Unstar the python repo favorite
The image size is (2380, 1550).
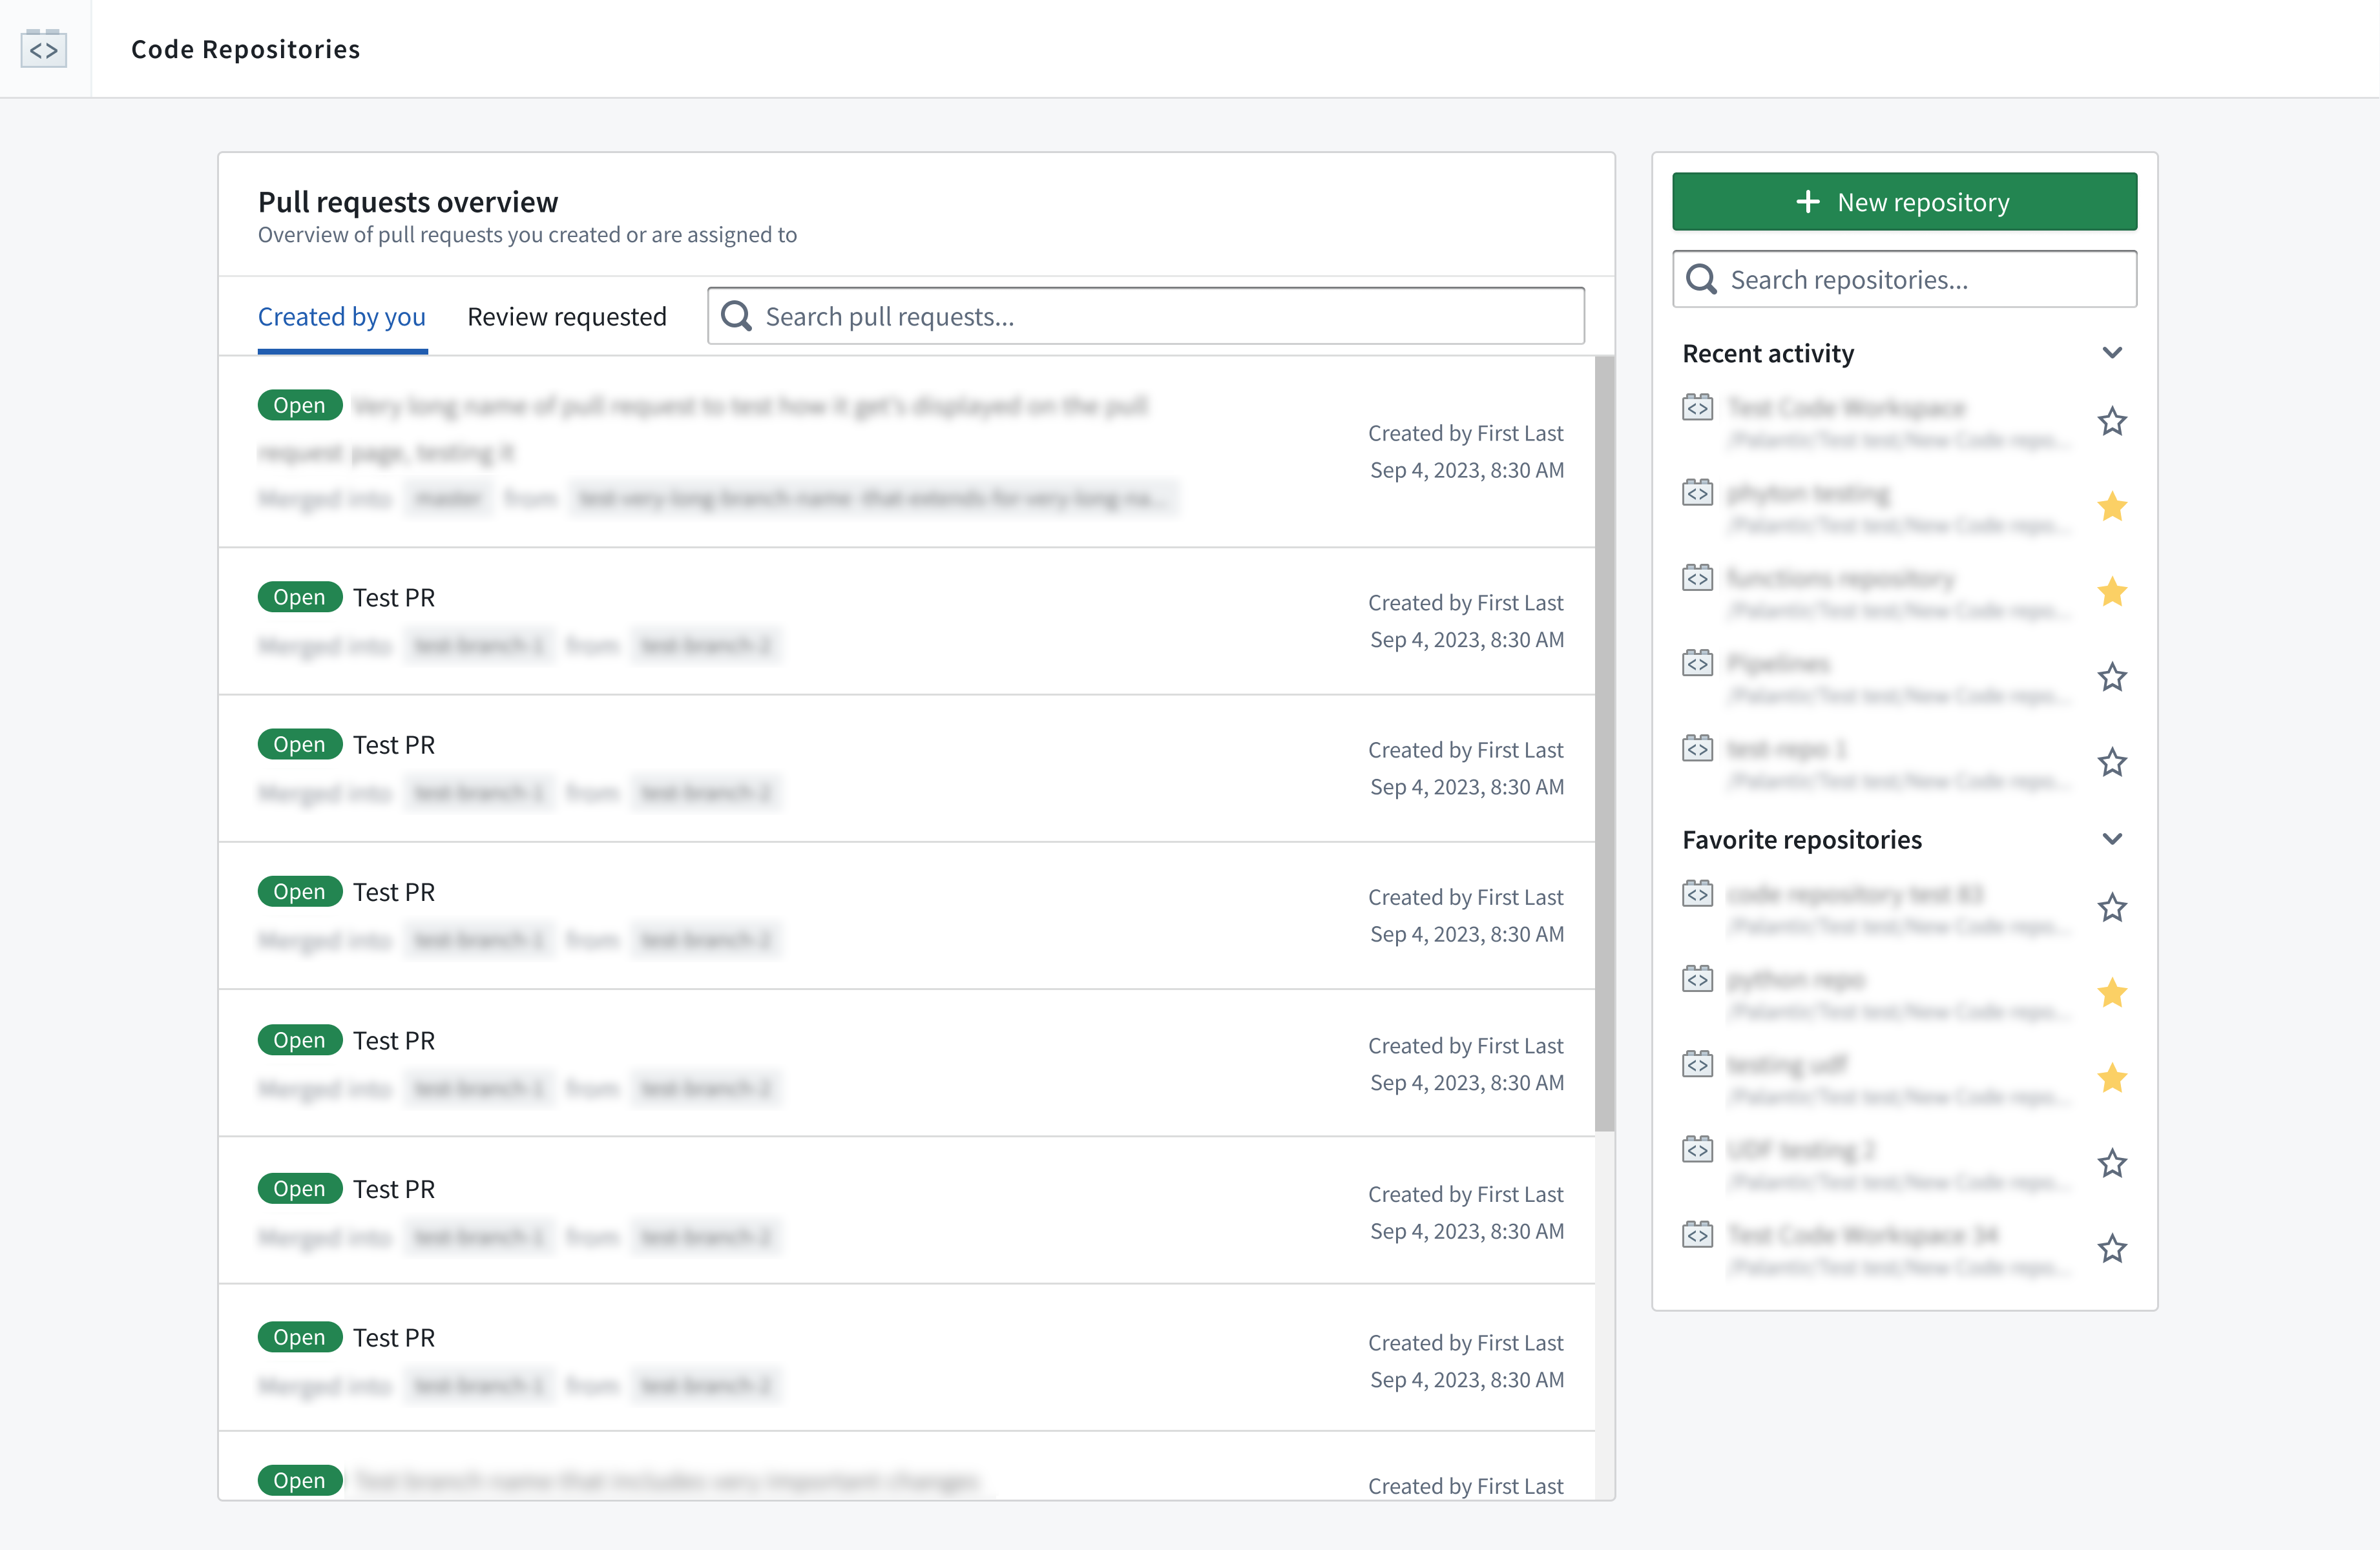pyautogui.click(x=2112, y=992)
